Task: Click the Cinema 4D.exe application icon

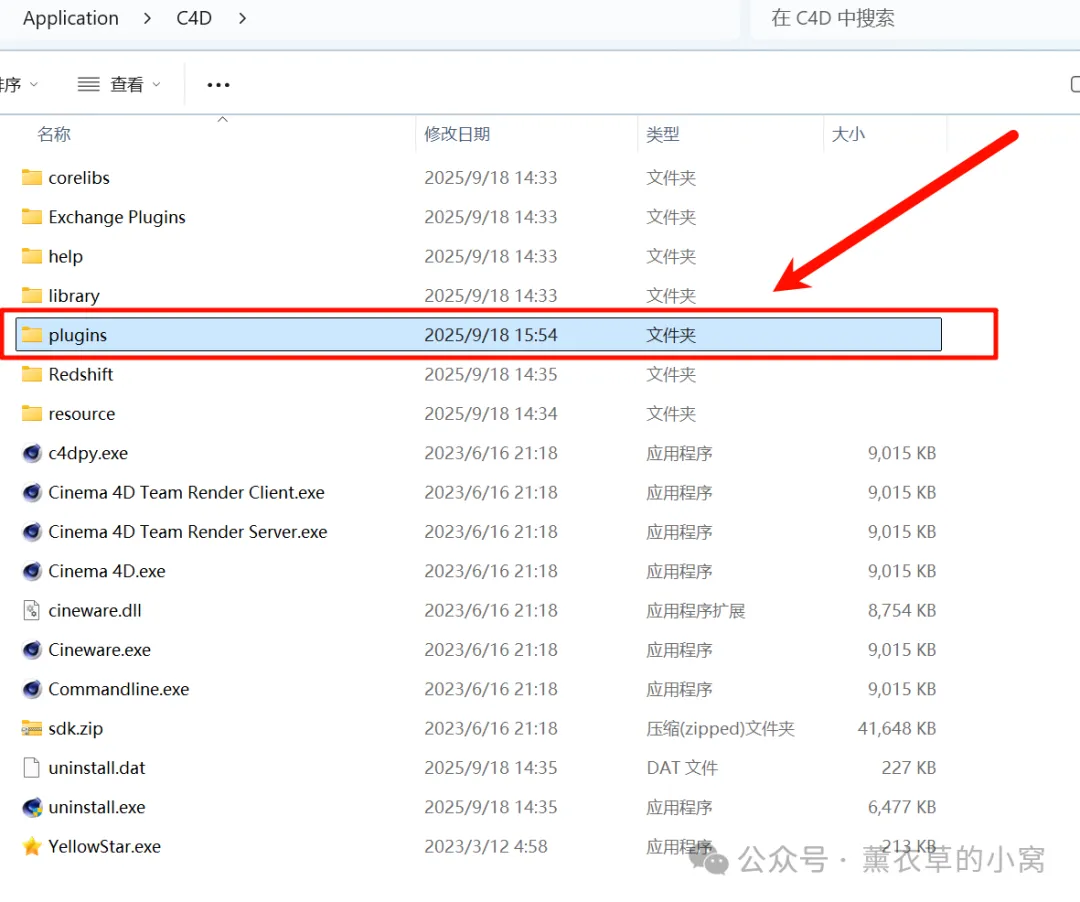Action: coord(32,571)
